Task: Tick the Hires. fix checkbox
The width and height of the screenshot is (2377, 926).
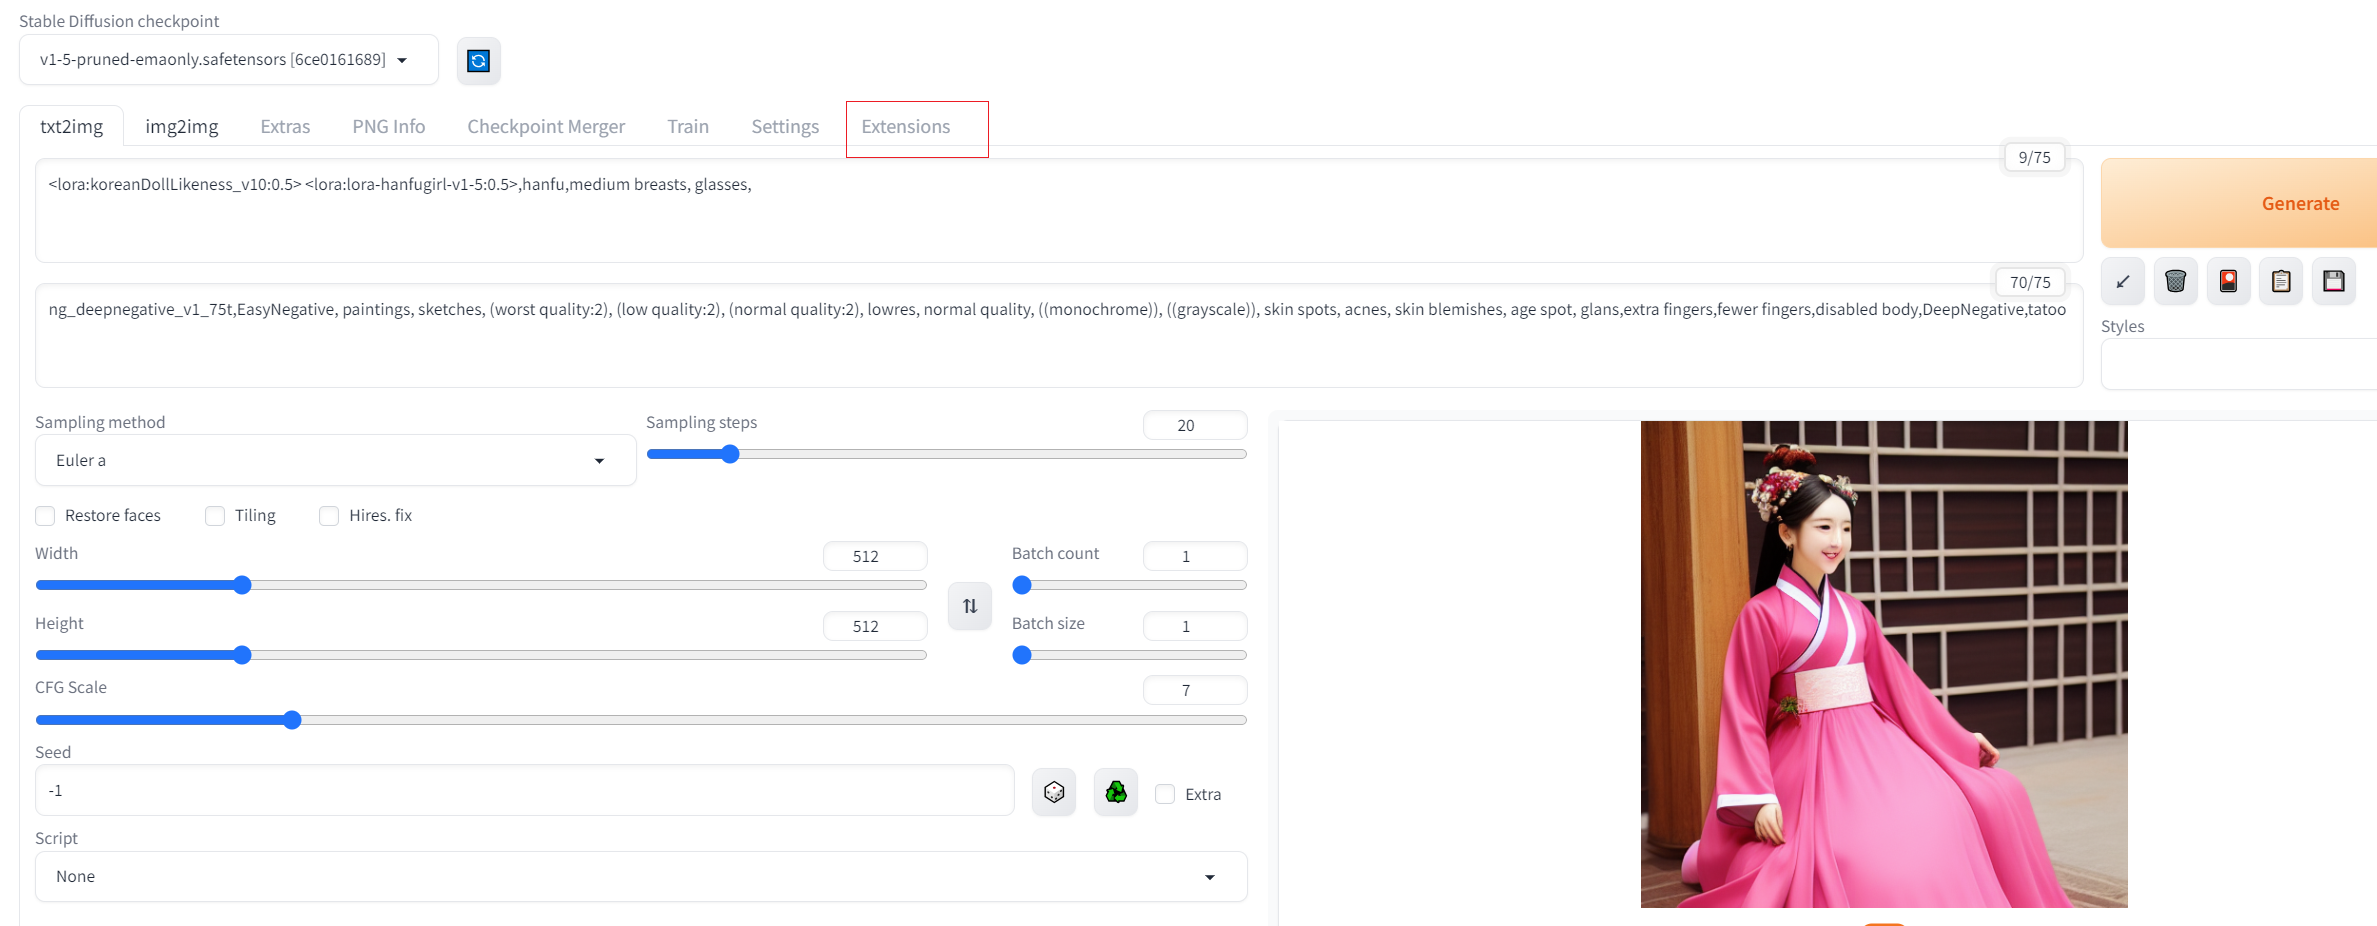Action: (x=329, y=516)
